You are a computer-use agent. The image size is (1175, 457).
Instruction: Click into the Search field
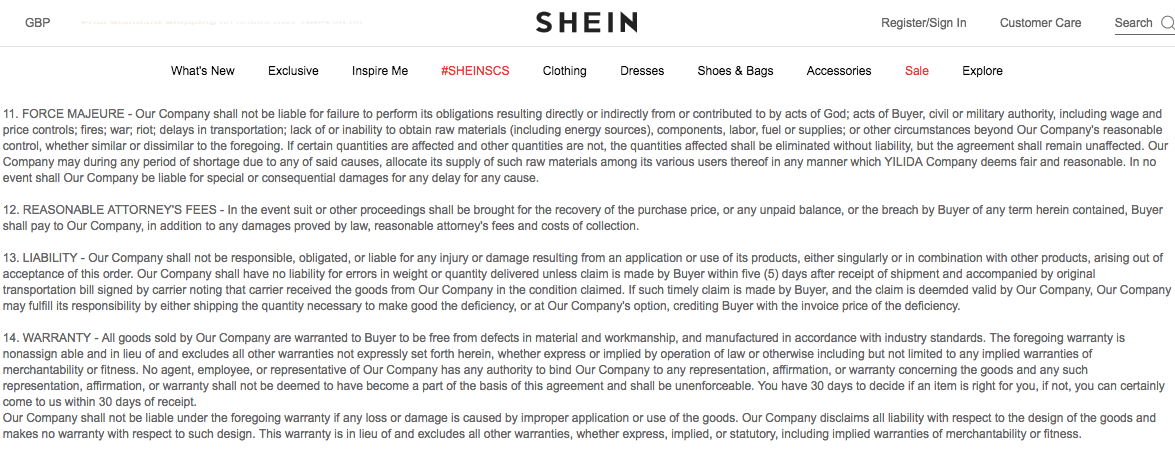point(1133,23)
